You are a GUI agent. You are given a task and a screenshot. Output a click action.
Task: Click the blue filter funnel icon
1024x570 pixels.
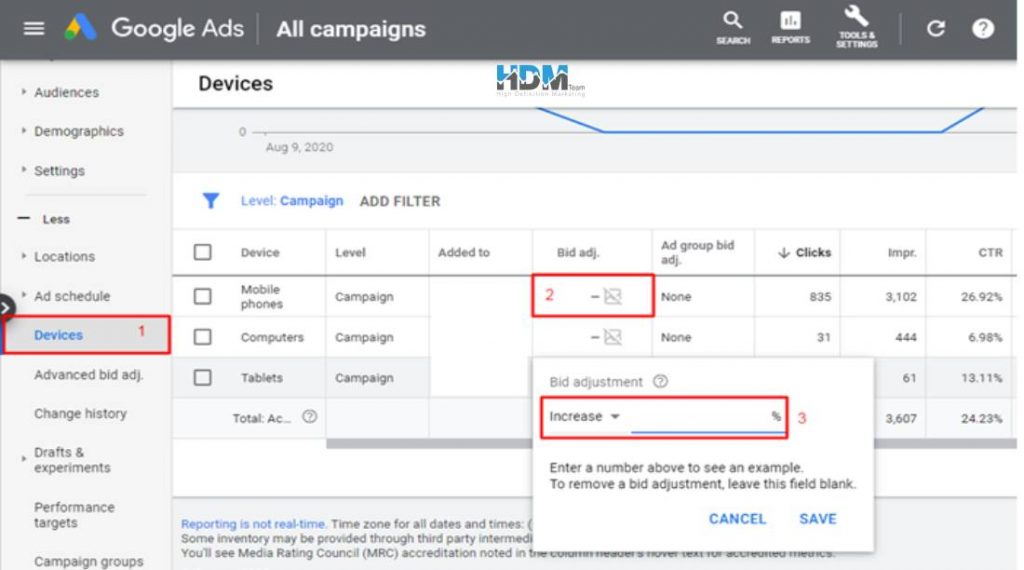(210, 200)
